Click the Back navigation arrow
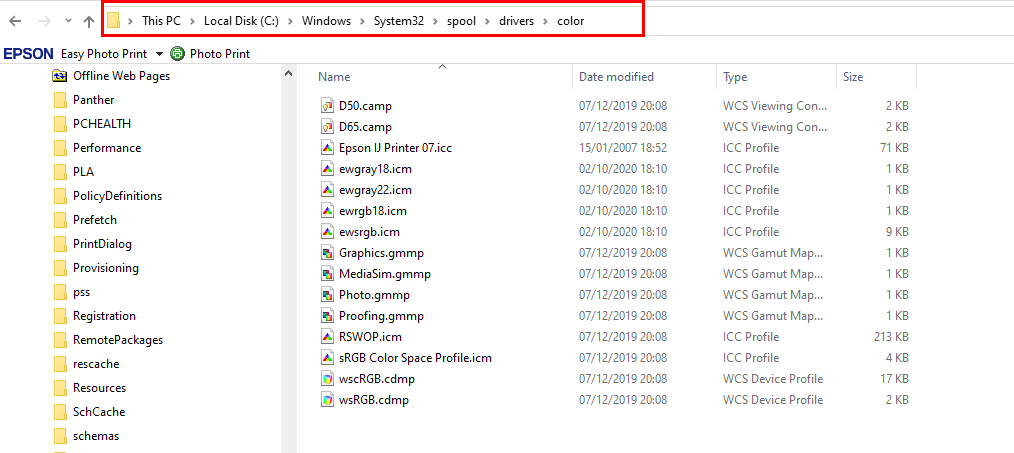 [x=15, y=21]
